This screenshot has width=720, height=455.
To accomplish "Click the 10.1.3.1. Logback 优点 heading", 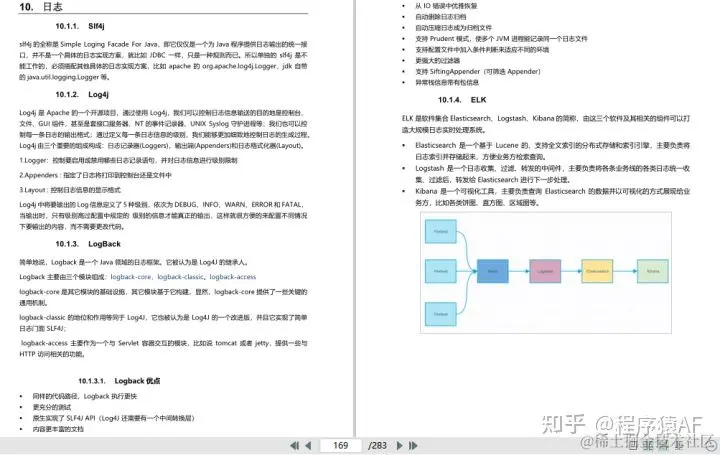I will tap(119, 381).
